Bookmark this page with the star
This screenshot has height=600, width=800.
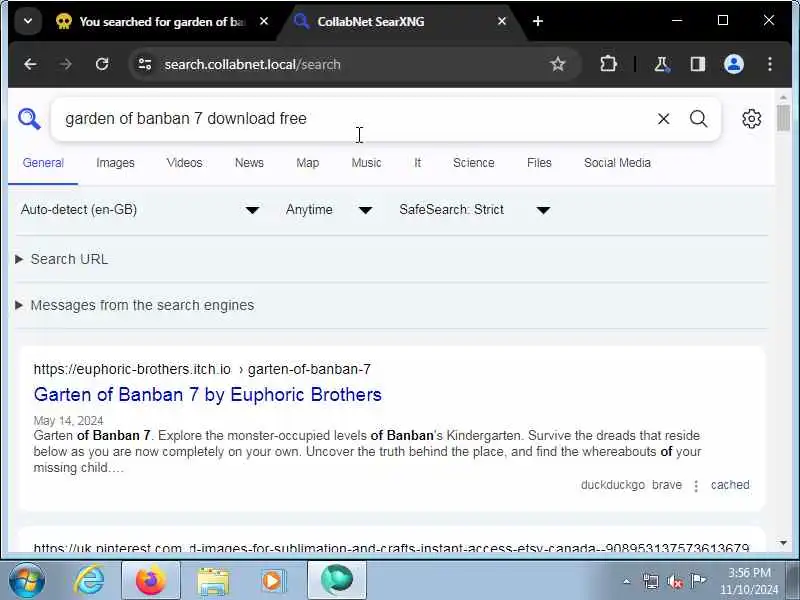pyautogui.click(x=558, y=64)
